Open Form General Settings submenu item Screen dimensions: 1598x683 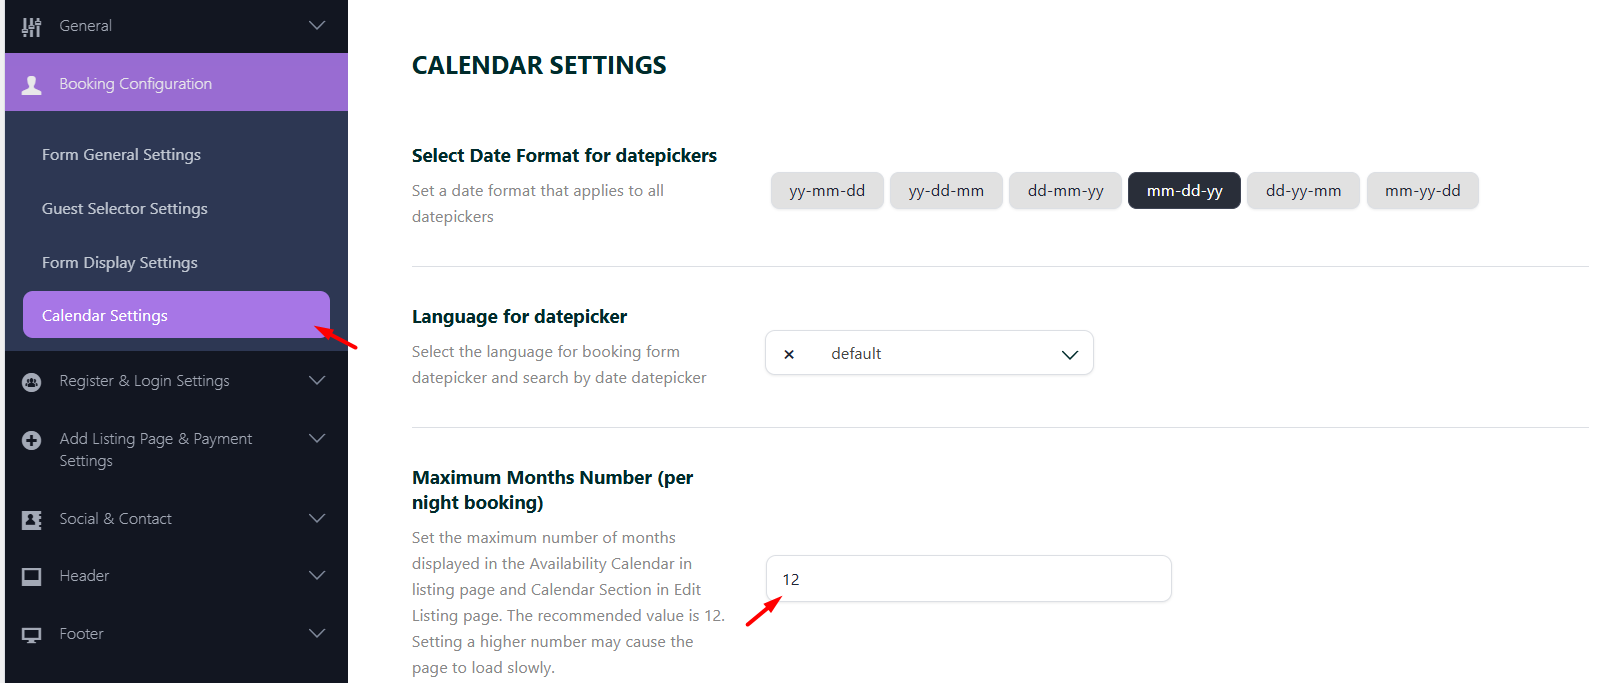point(121,155)
